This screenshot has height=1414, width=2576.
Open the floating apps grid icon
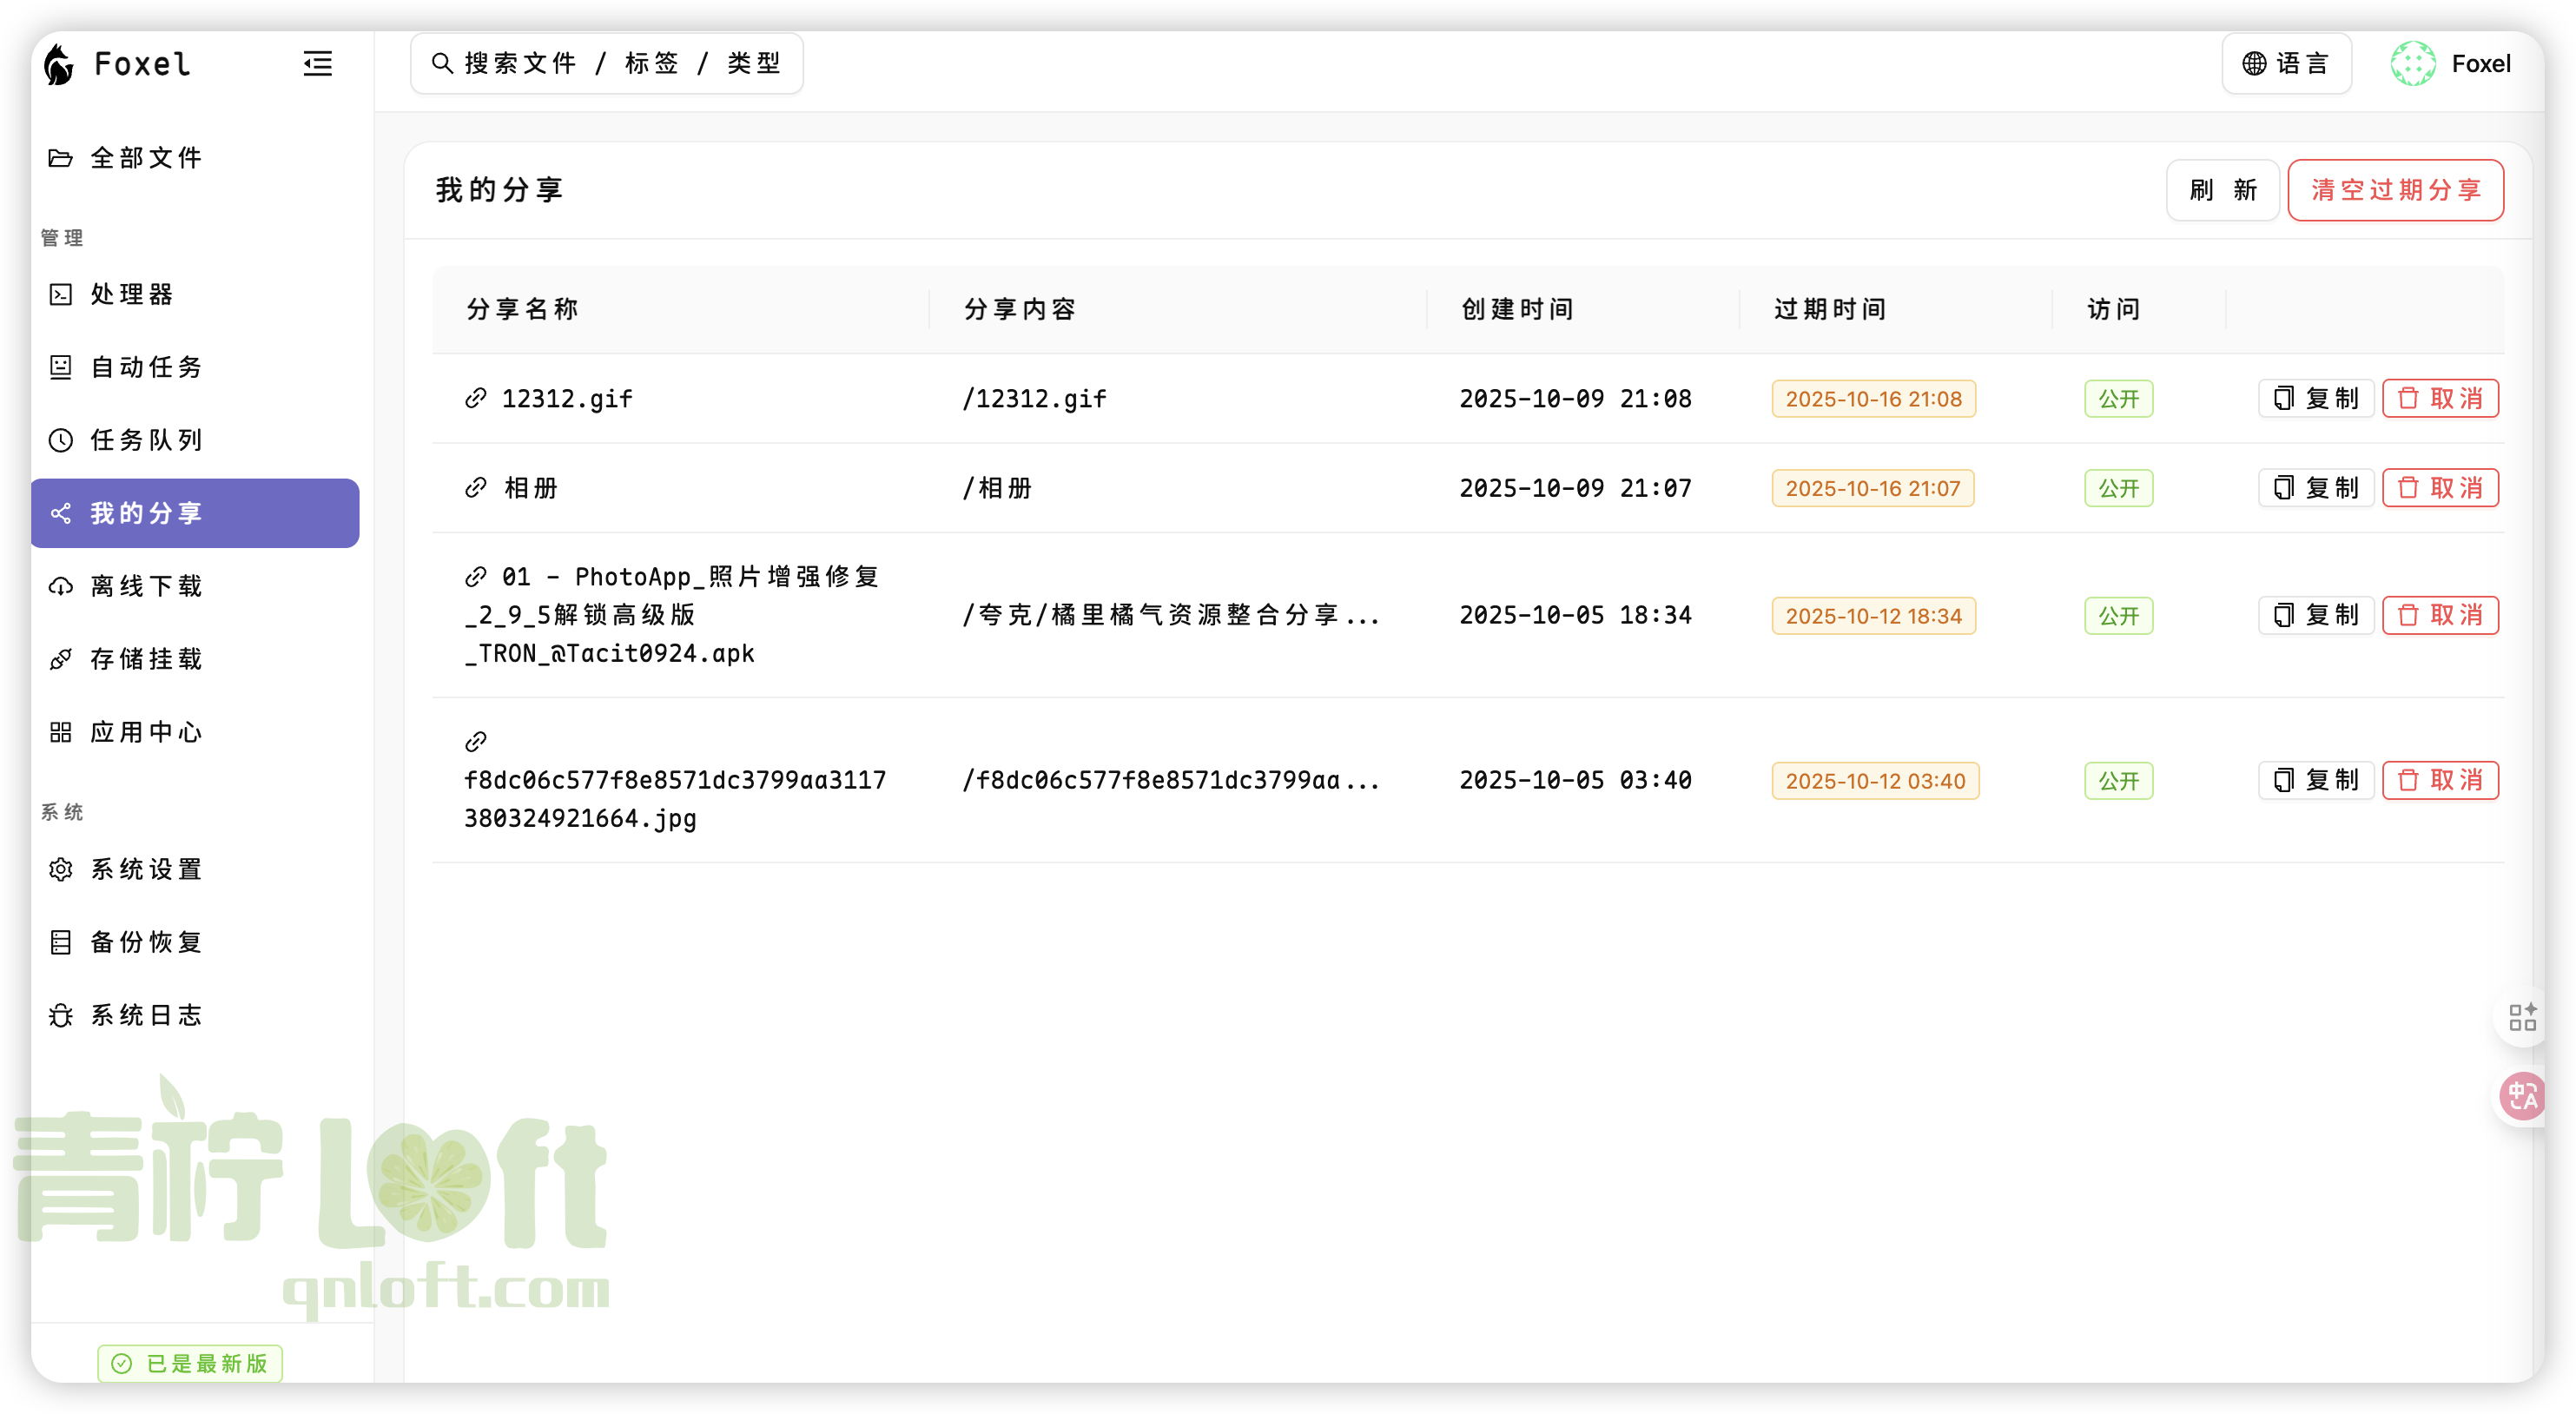coord(2521,1017)
